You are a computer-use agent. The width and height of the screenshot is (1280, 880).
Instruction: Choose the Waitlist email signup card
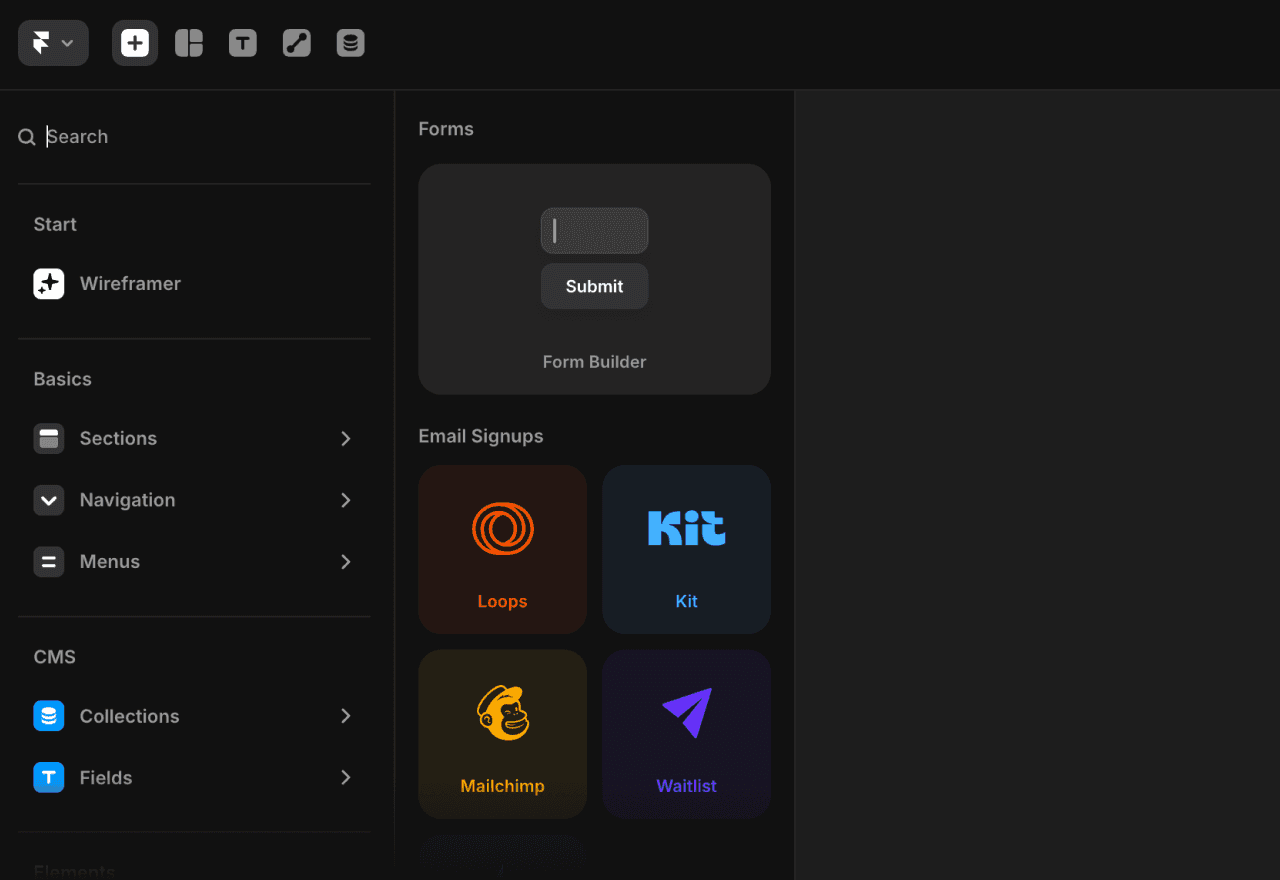click(686, 734)
